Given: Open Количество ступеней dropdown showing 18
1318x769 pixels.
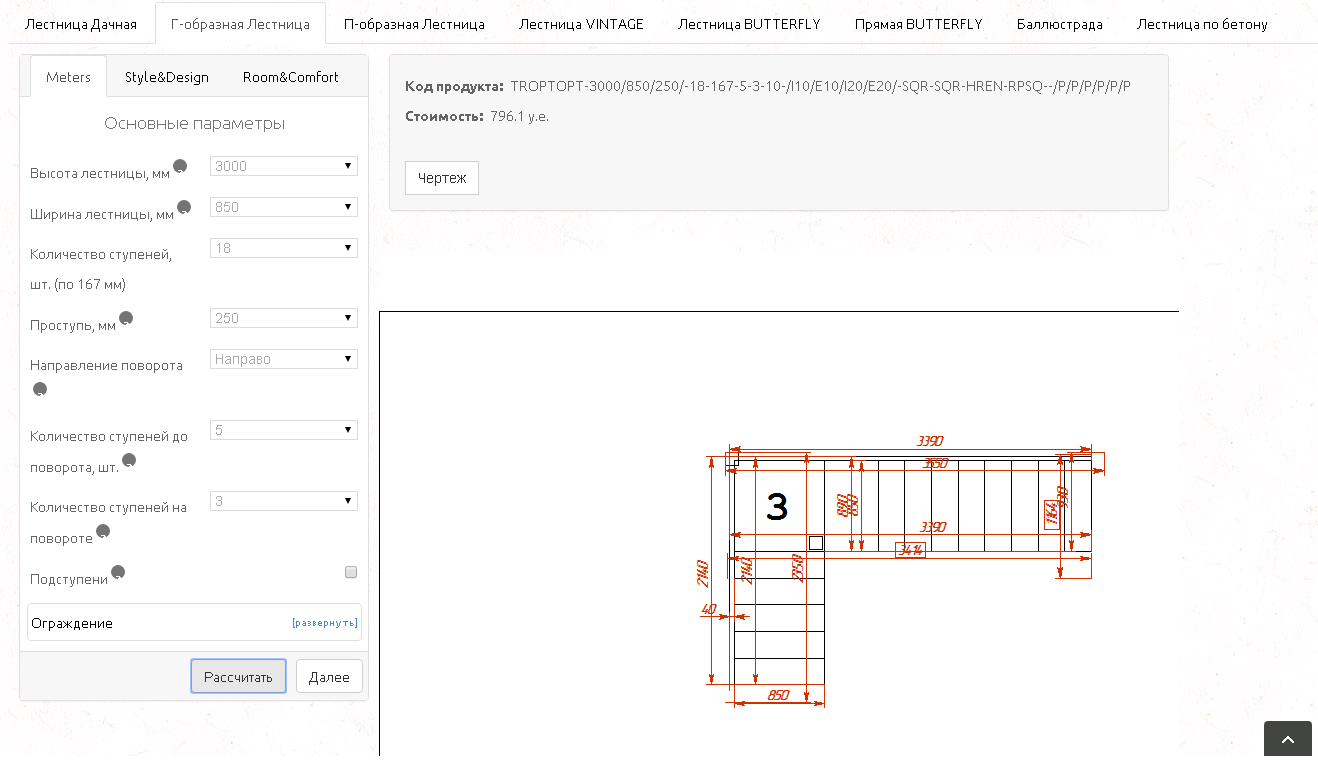Looking at the screenshot, I should point(284,248).
